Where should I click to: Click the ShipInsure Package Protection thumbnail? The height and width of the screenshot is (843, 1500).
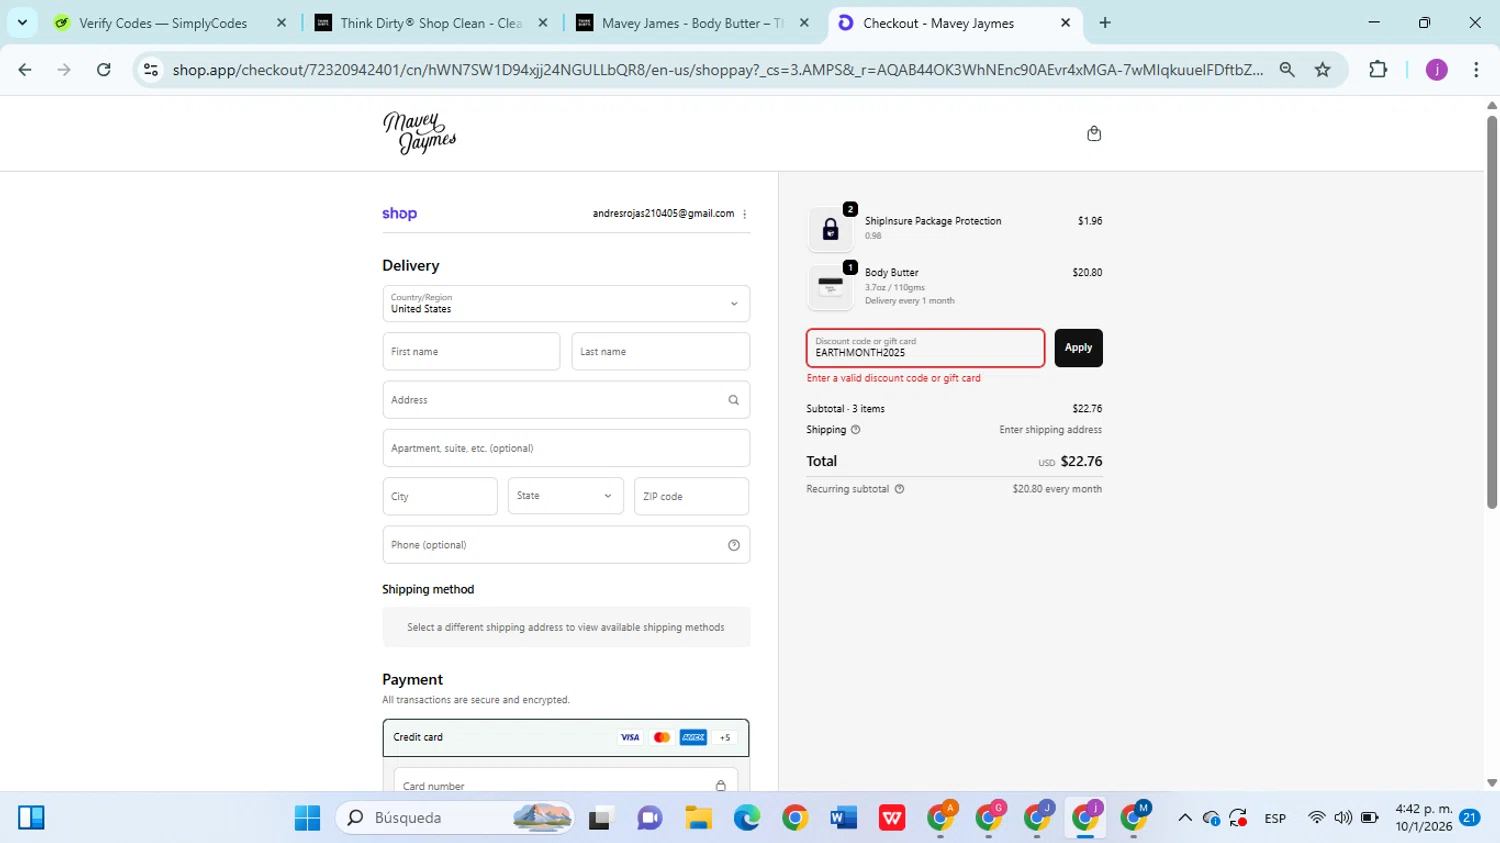[x=830, y=229]
